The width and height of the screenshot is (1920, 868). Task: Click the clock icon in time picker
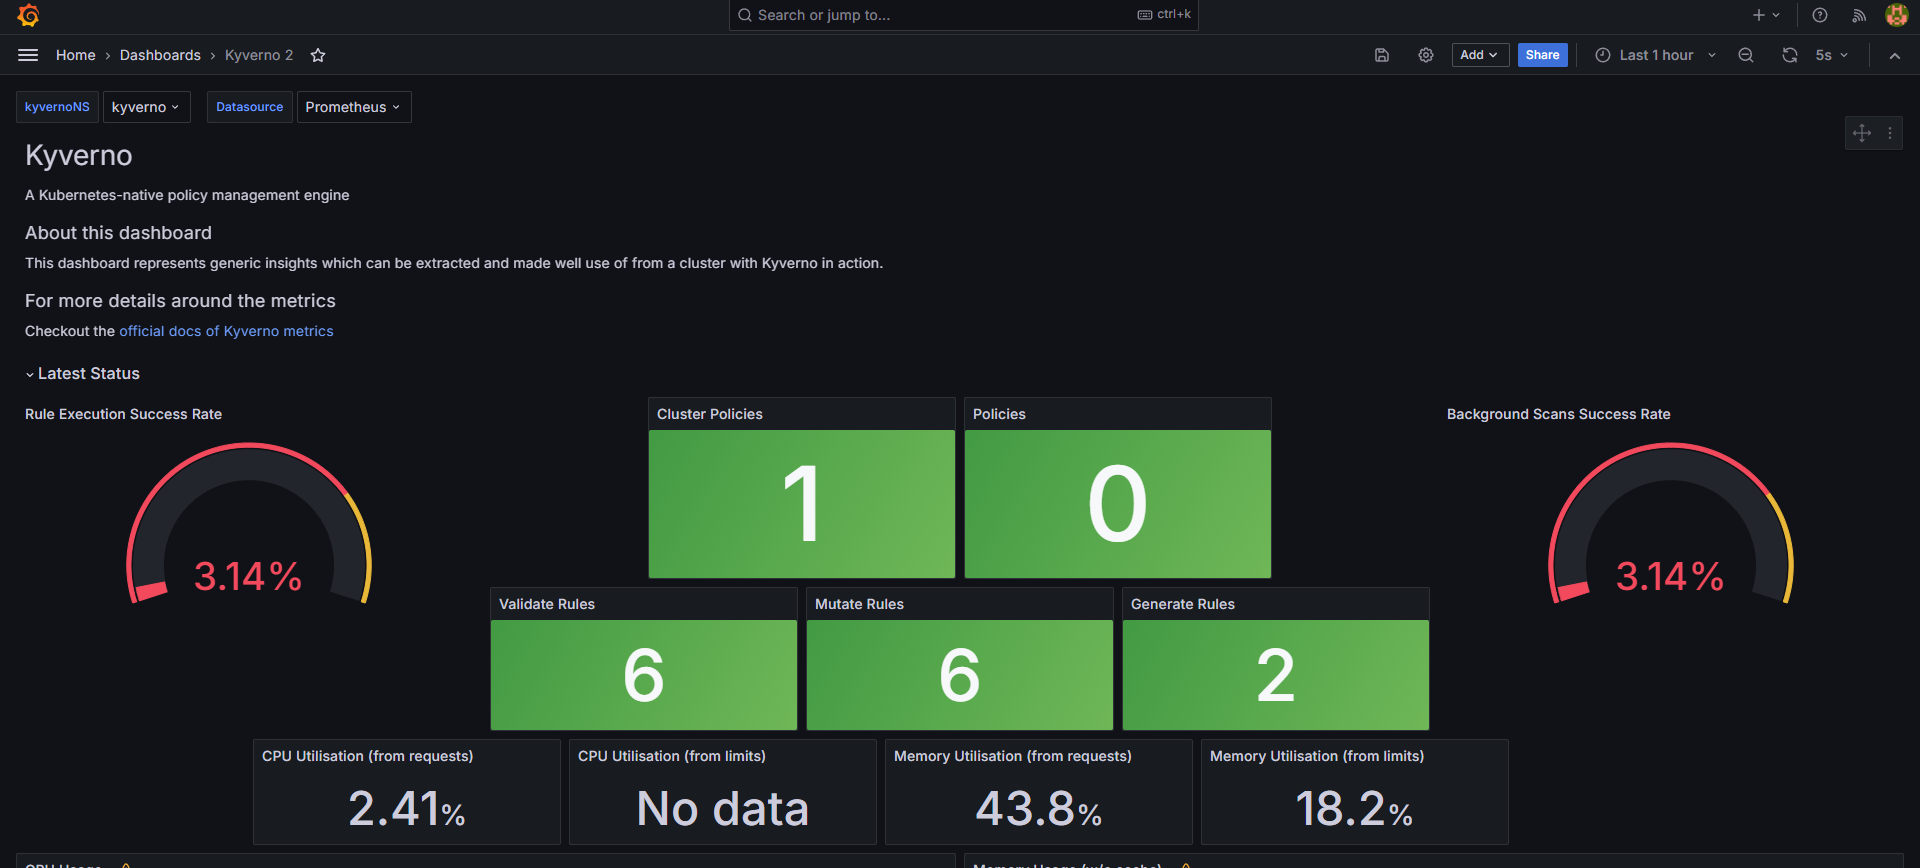click(x=1603, y=55)
